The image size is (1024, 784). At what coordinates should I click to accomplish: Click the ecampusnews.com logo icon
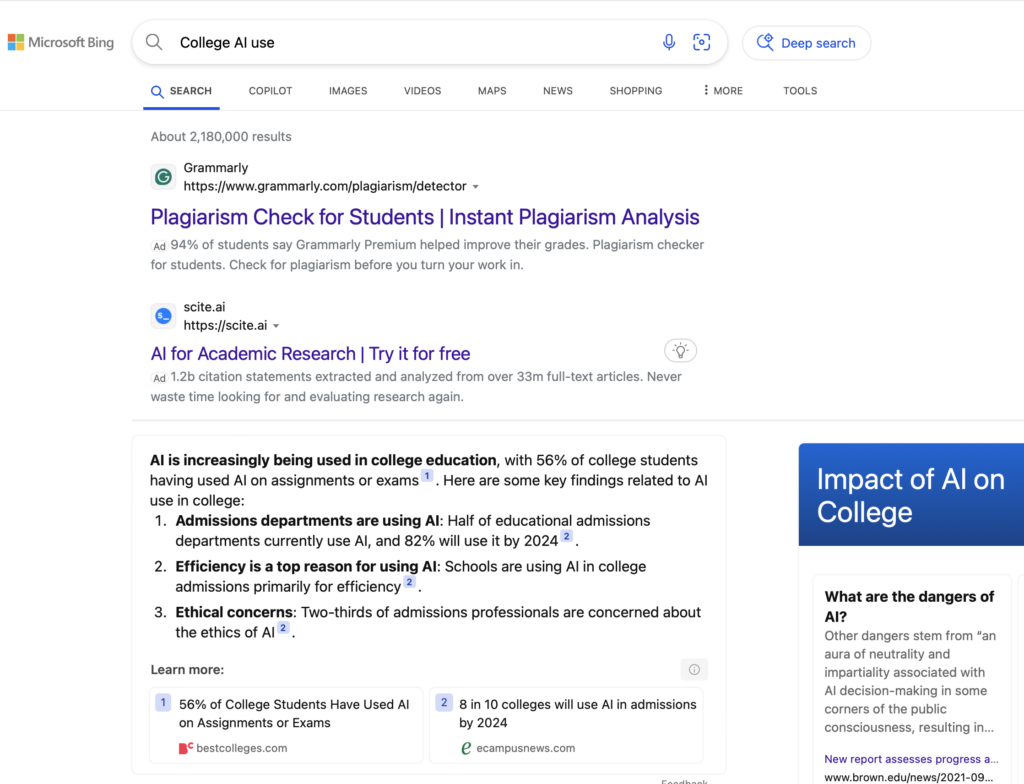tap(466, 748)
